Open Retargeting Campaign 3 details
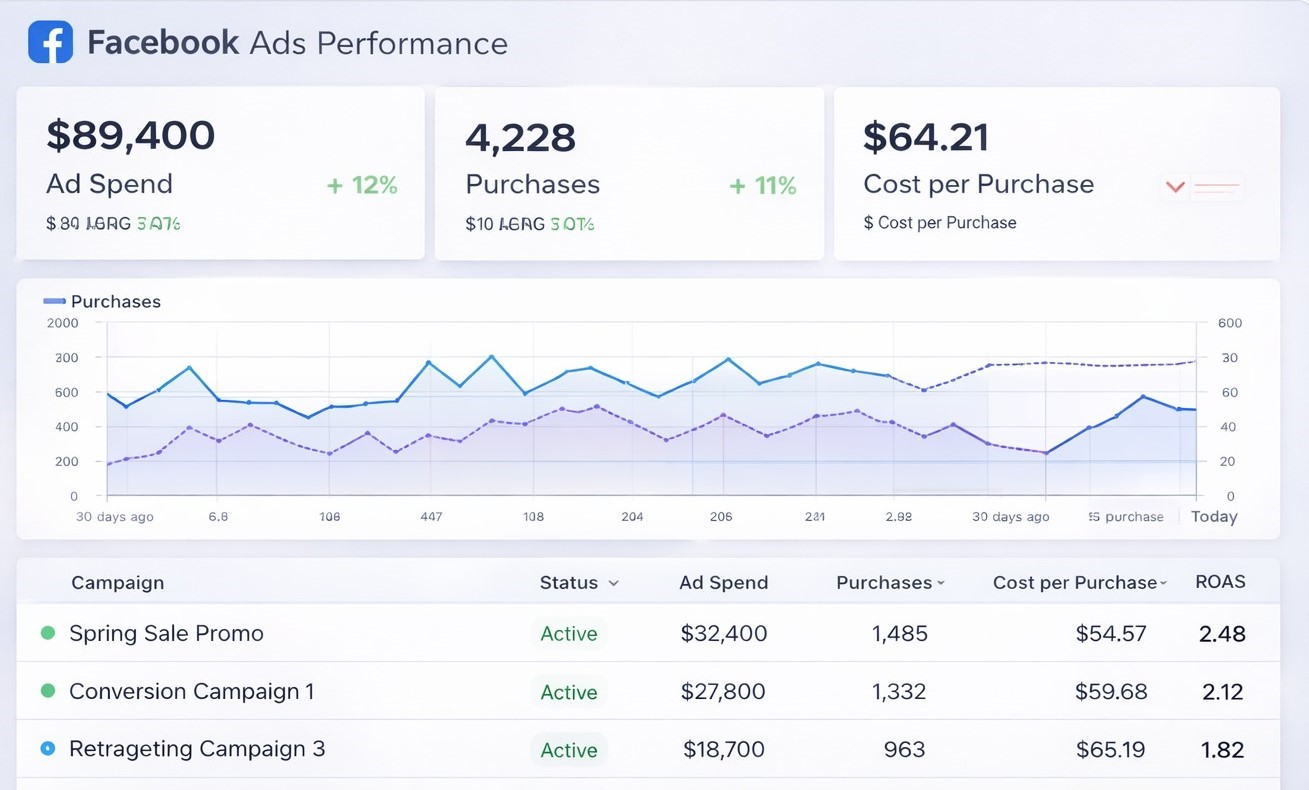 click(x=197, y=749)
